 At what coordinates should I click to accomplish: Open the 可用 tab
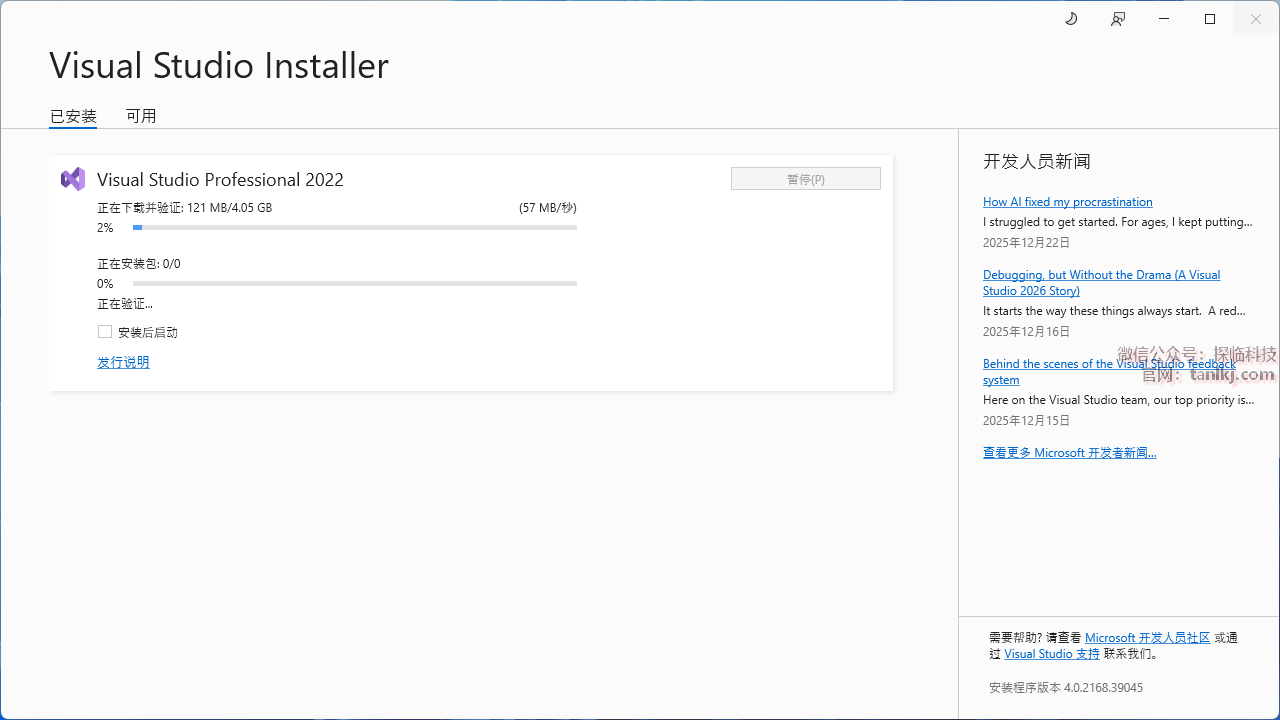coord(141,116)
